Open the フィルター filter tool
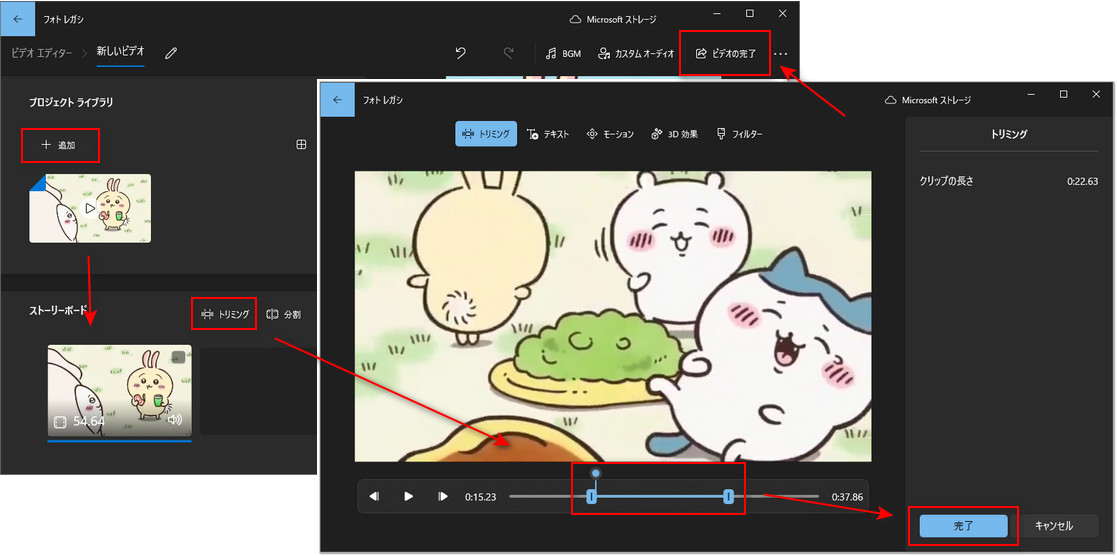The width and height of the screenshot is (1117, 556). [x=739, y=134]
